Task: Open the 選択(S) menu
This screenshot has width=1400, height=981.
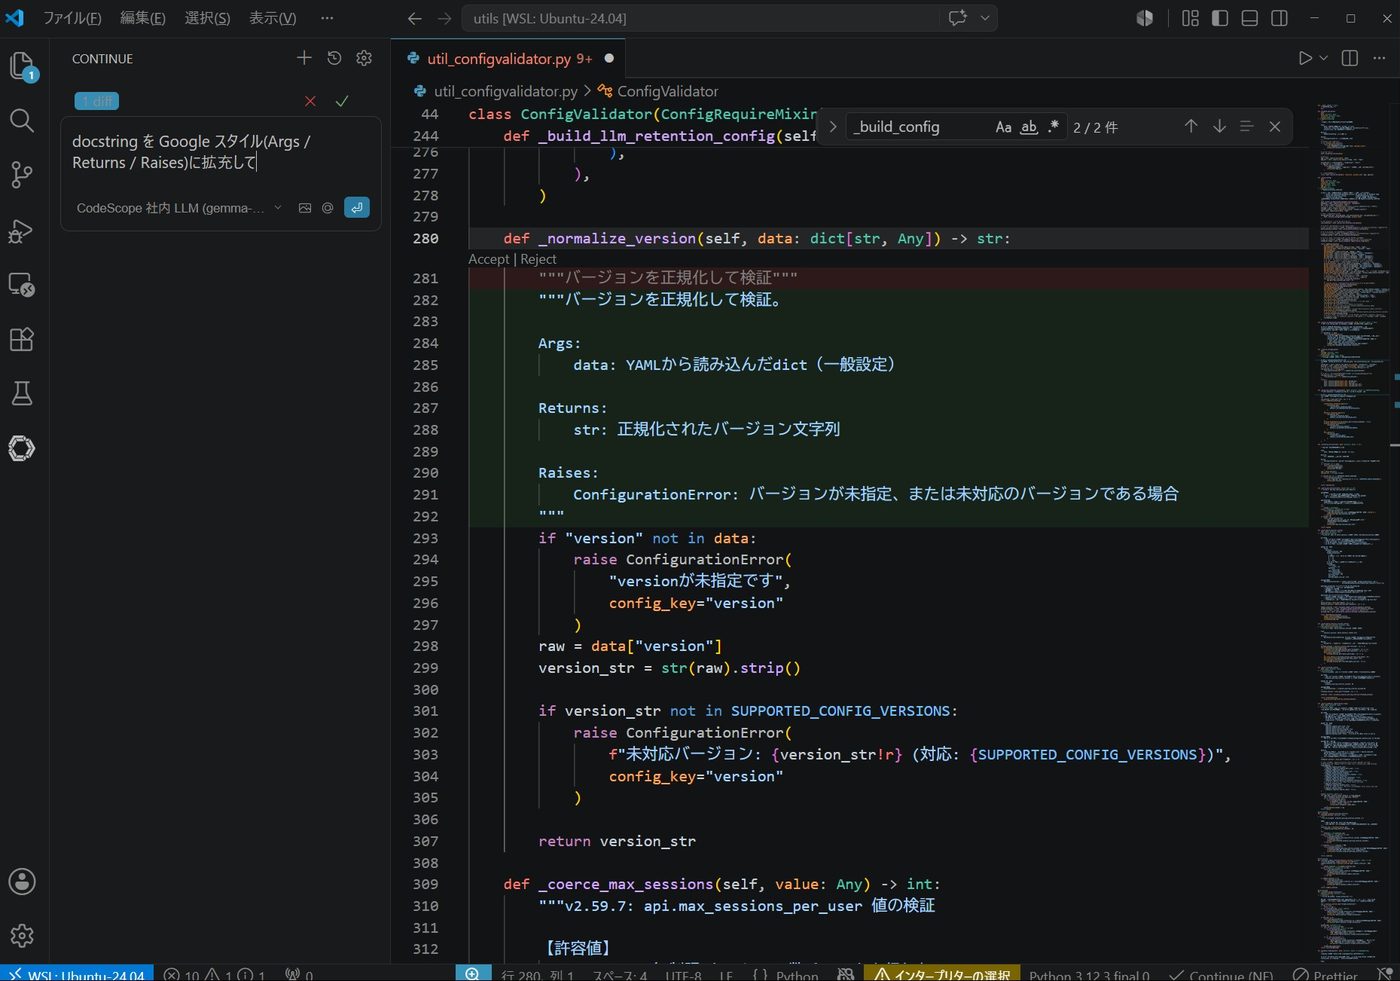Action: (207, 18)
